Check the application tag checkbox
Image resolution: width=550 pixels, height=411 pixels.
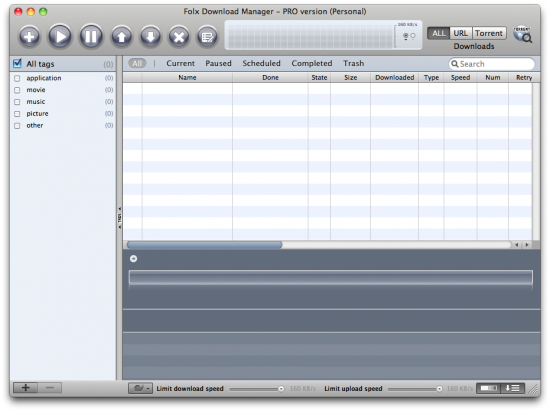point(17,78)
